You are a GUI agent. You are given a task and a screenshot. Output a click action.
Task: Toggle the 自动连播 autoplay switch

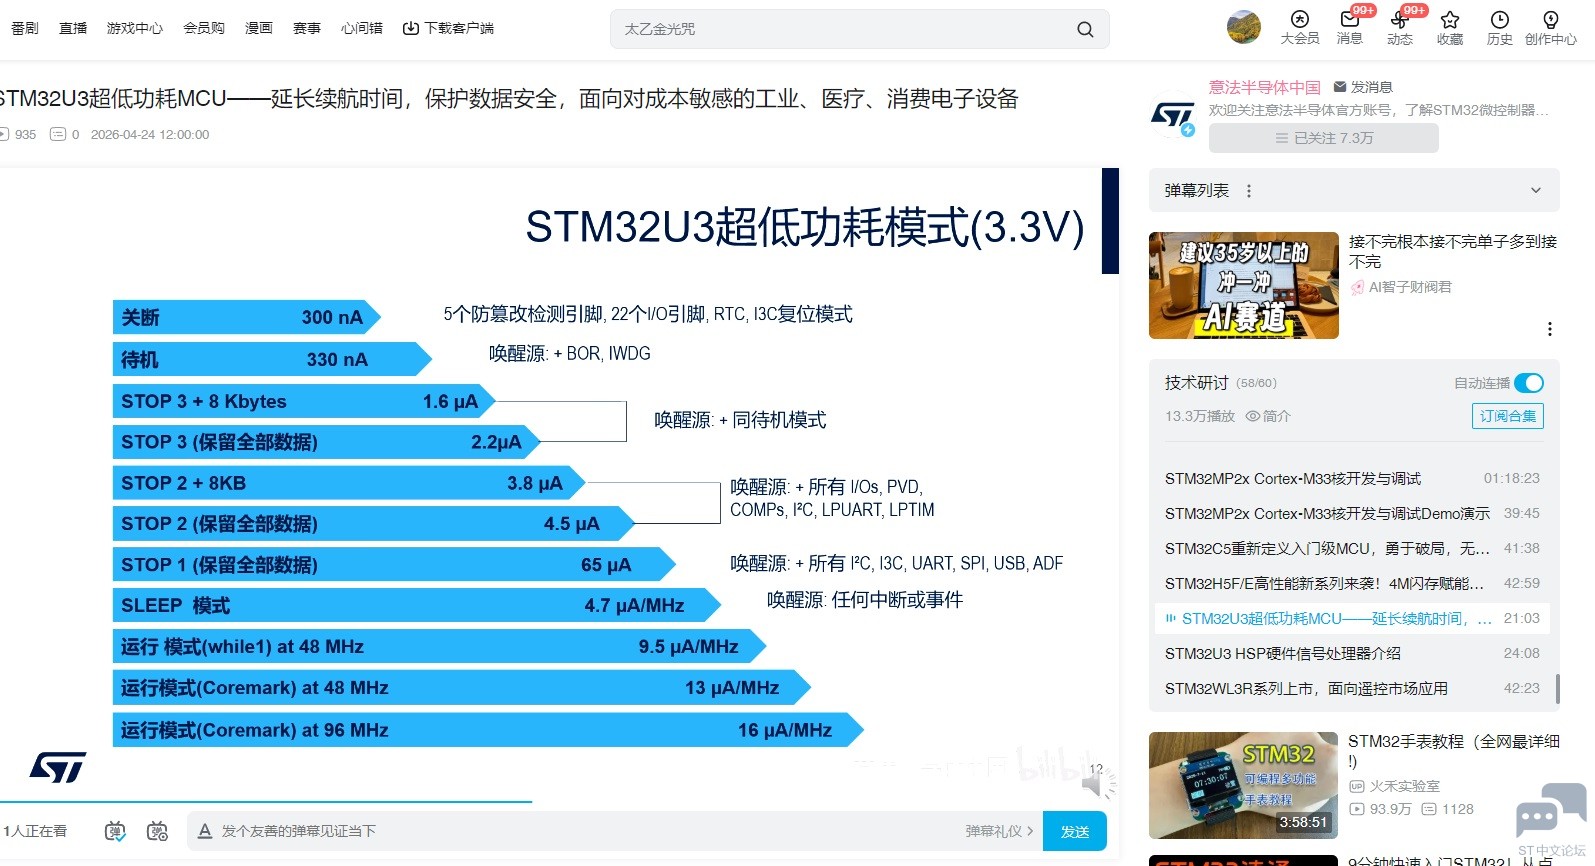click(x=1528, y=383)
